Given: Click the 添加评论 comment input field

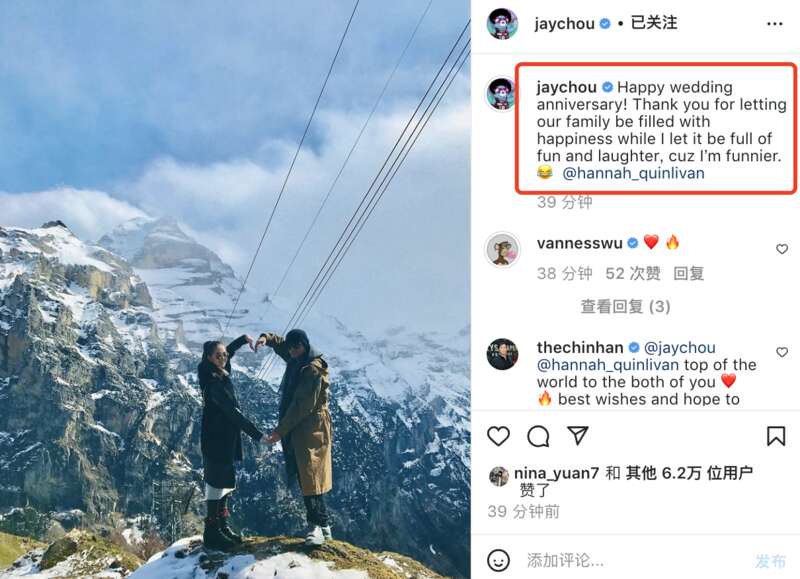Looking at the screenshot, I should [x=635, y=561].
